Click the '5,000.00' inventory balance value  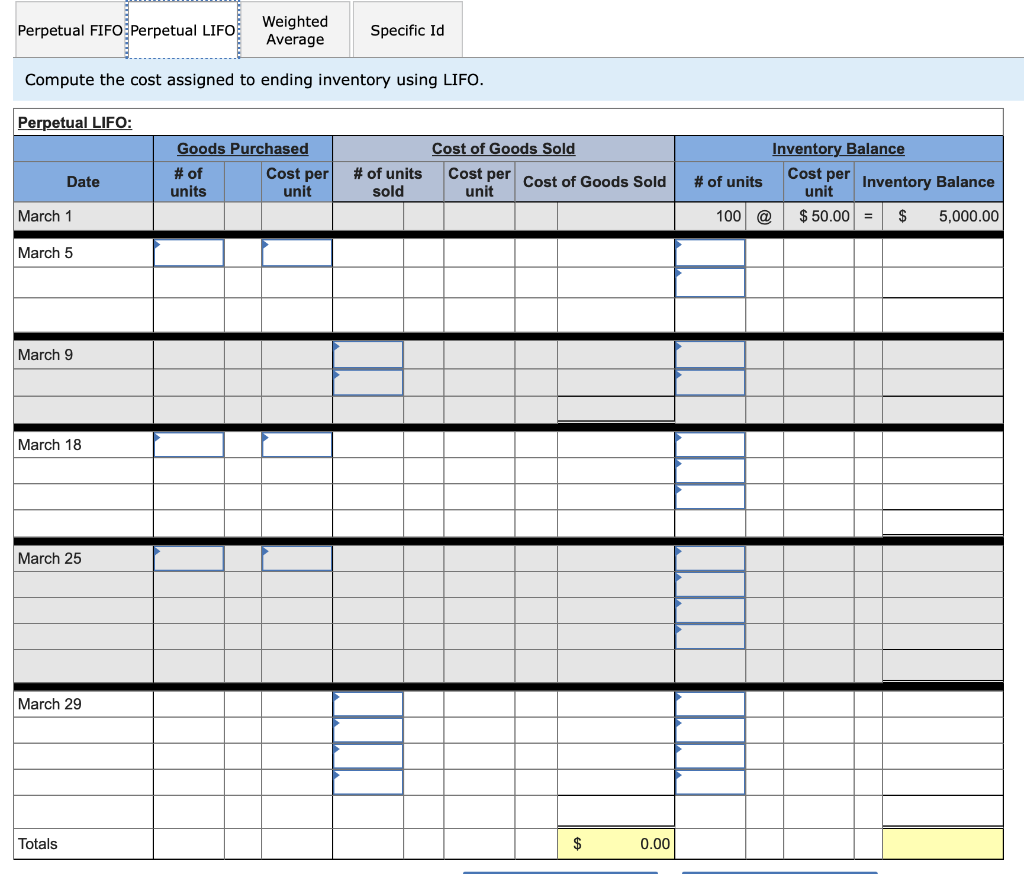pos(968,216)
